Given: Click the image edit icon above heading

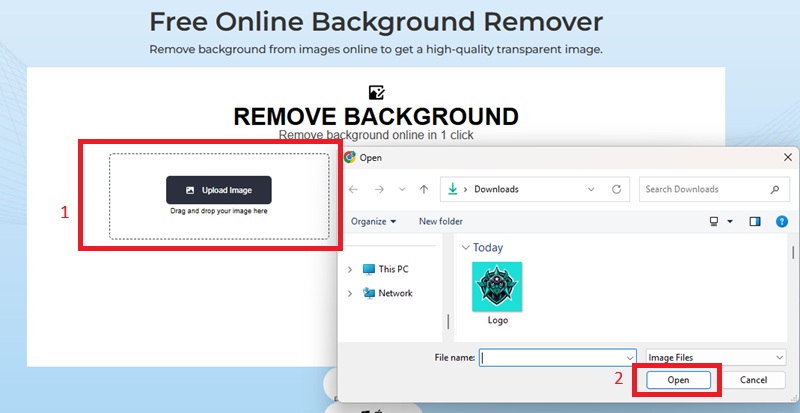Looking at the screenshot, I should tap(376, 92).
